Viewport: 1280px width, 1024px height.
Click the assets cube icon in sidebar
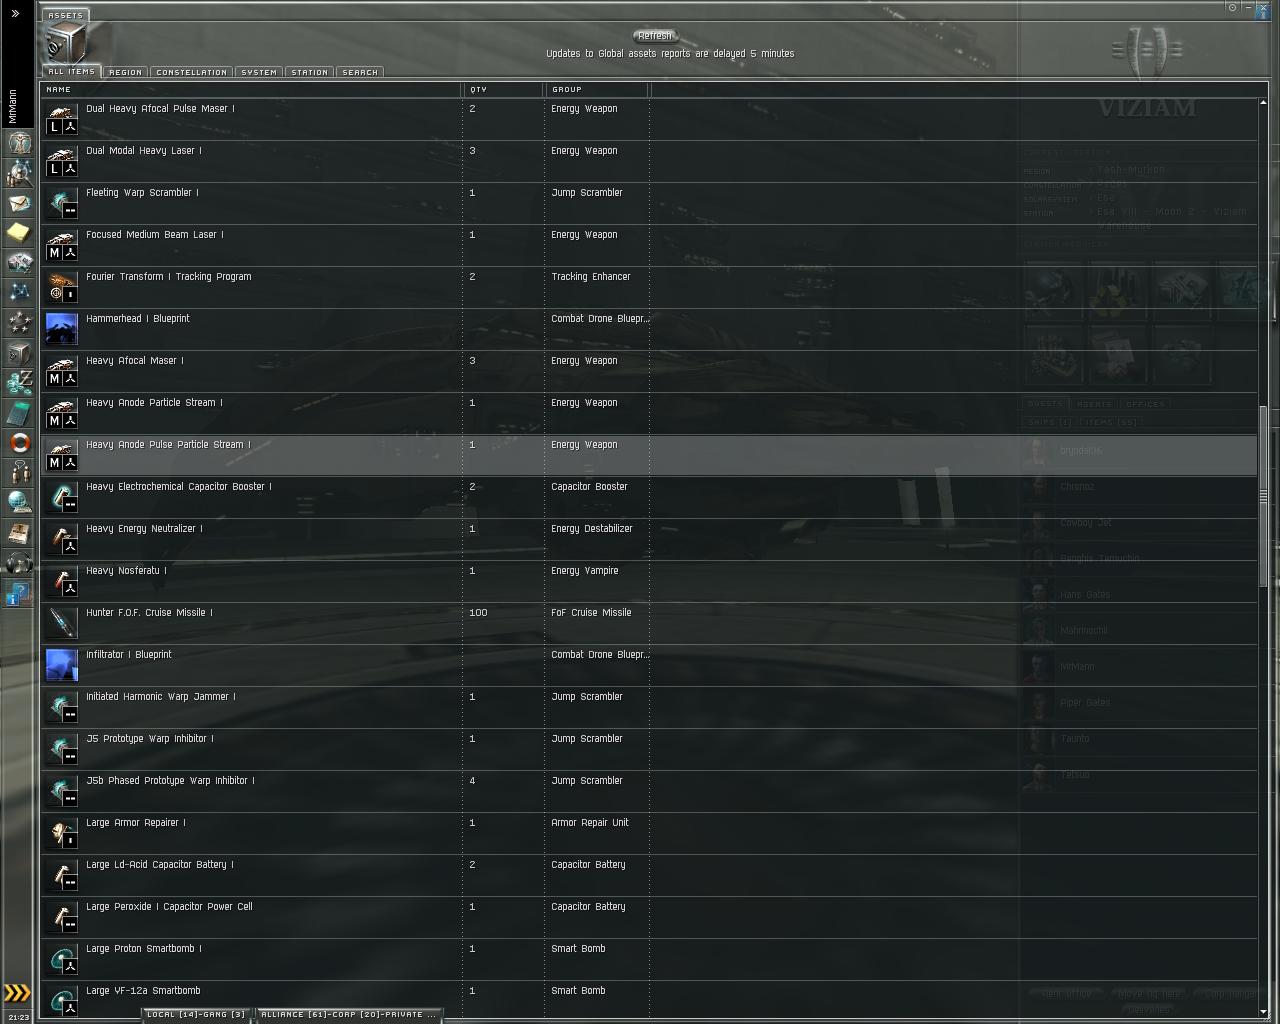point(19,353)
